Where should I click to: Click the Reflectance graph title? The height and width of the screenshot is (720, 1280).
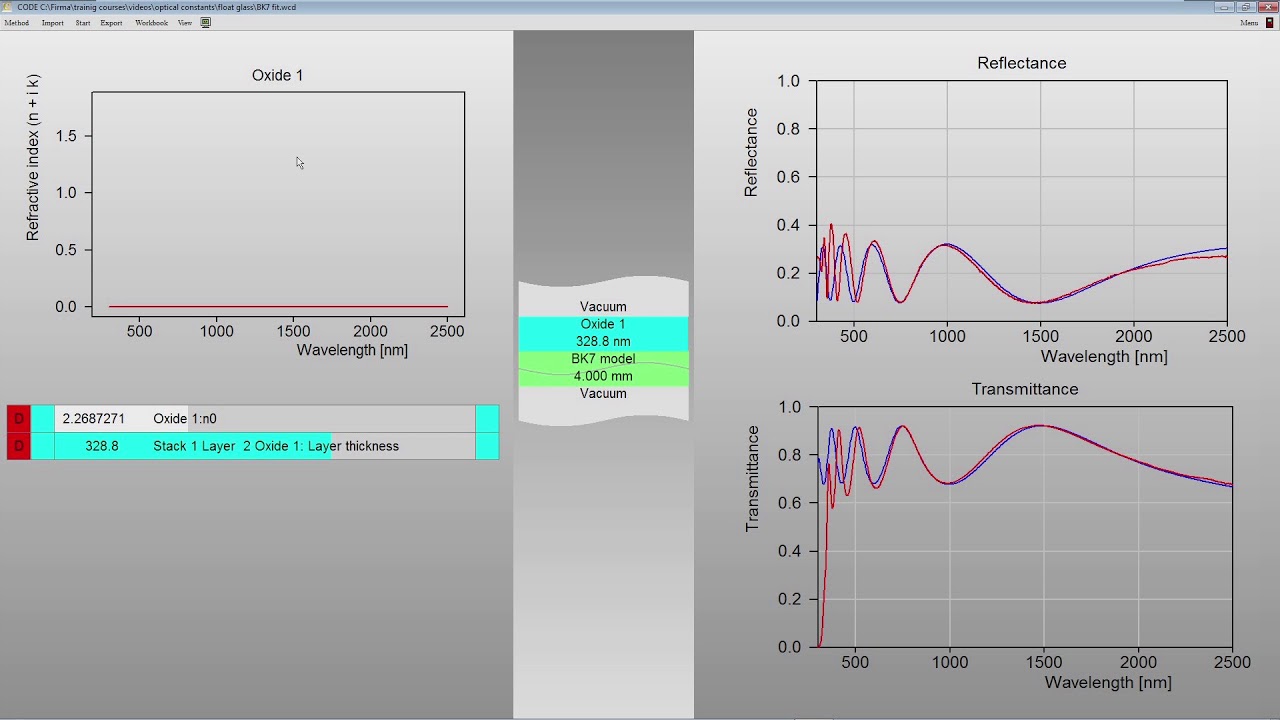[x=1022, y=63]
